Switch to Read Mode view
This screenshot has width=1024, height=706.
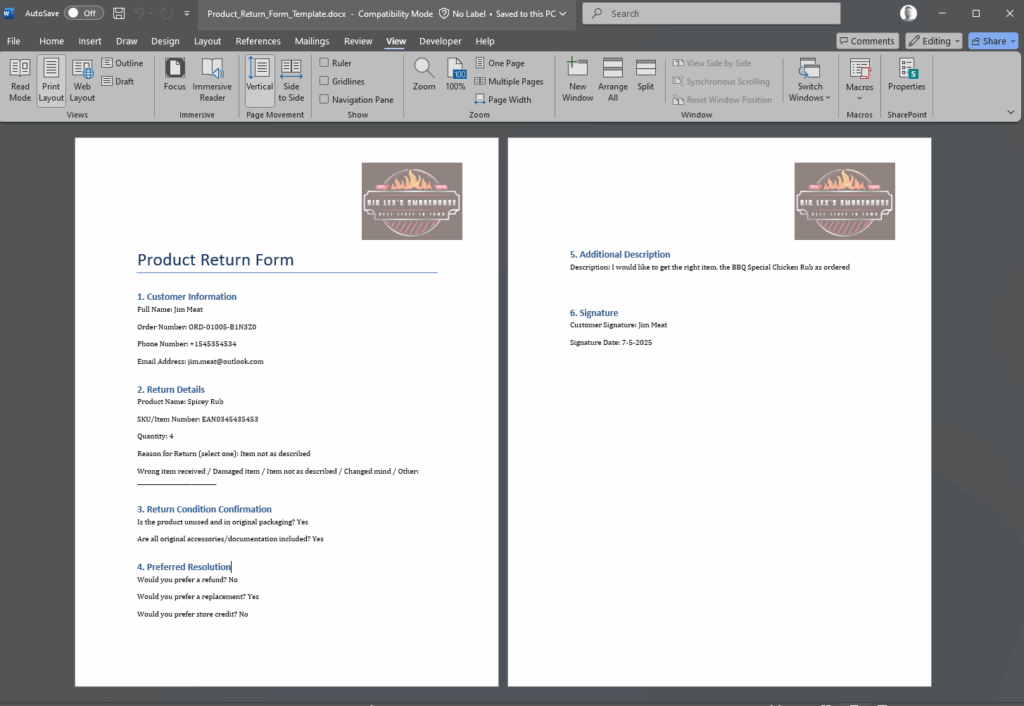20,79
